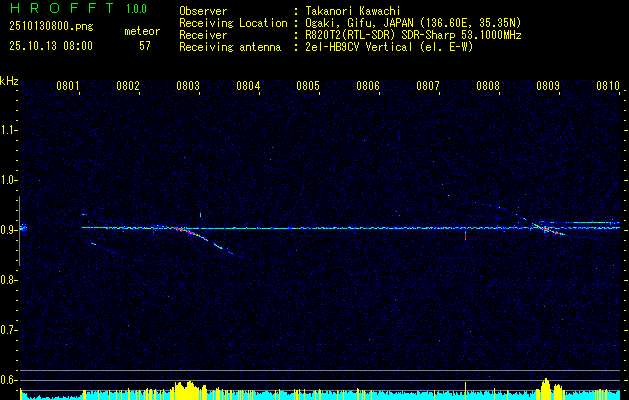Click the kHz axis unit label
This screenshot has height=400, width=629.
pyautogui.click(x=9, y=81)
